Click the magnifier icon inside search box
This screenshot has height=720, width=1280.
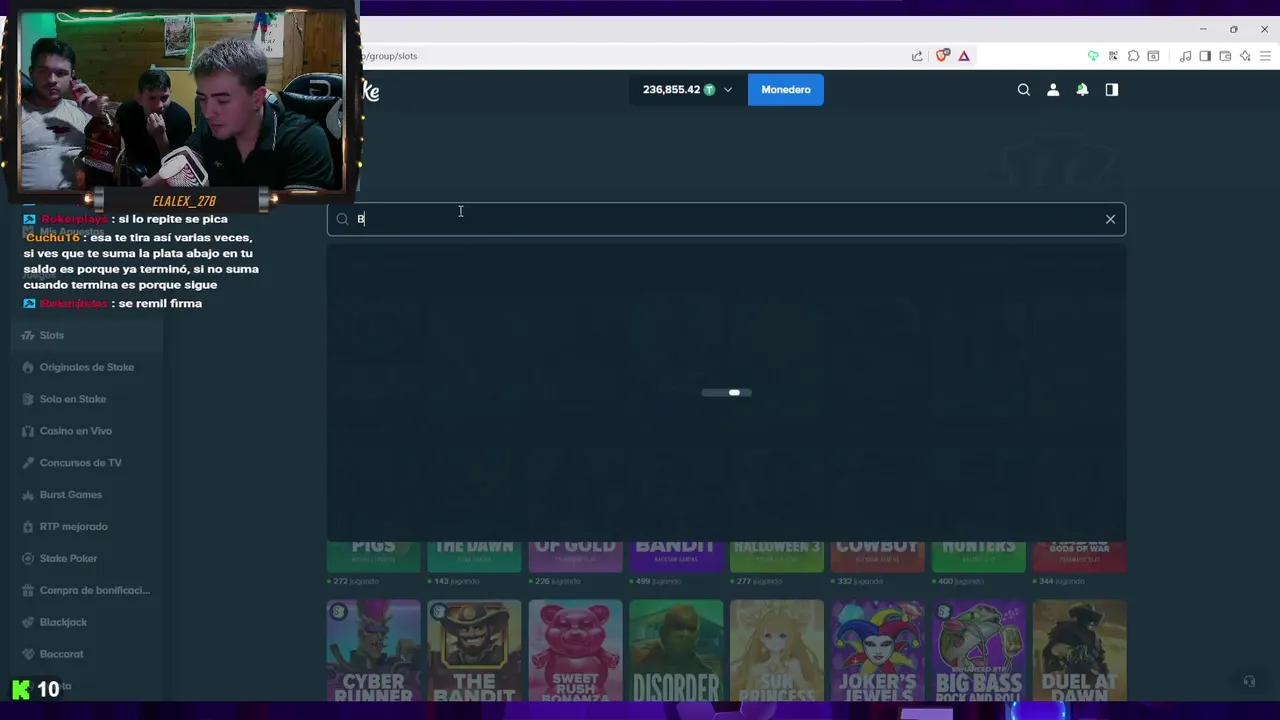[x=342, y=219]
